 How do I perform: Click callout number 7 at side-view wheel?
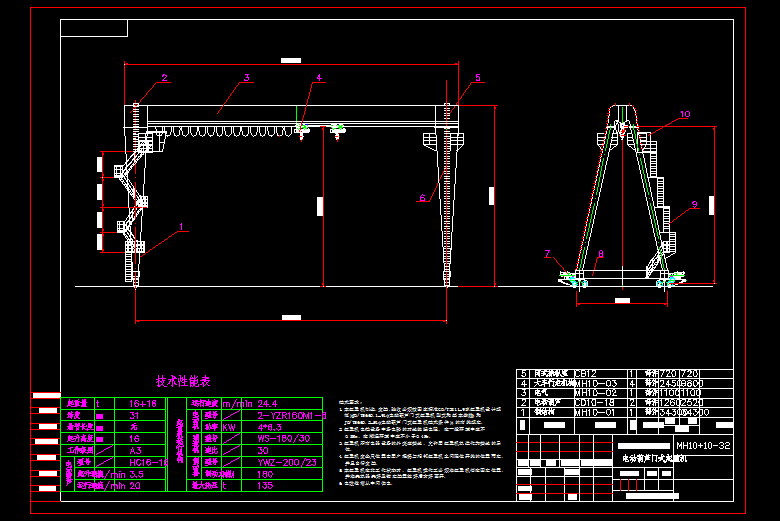[547, 254]
